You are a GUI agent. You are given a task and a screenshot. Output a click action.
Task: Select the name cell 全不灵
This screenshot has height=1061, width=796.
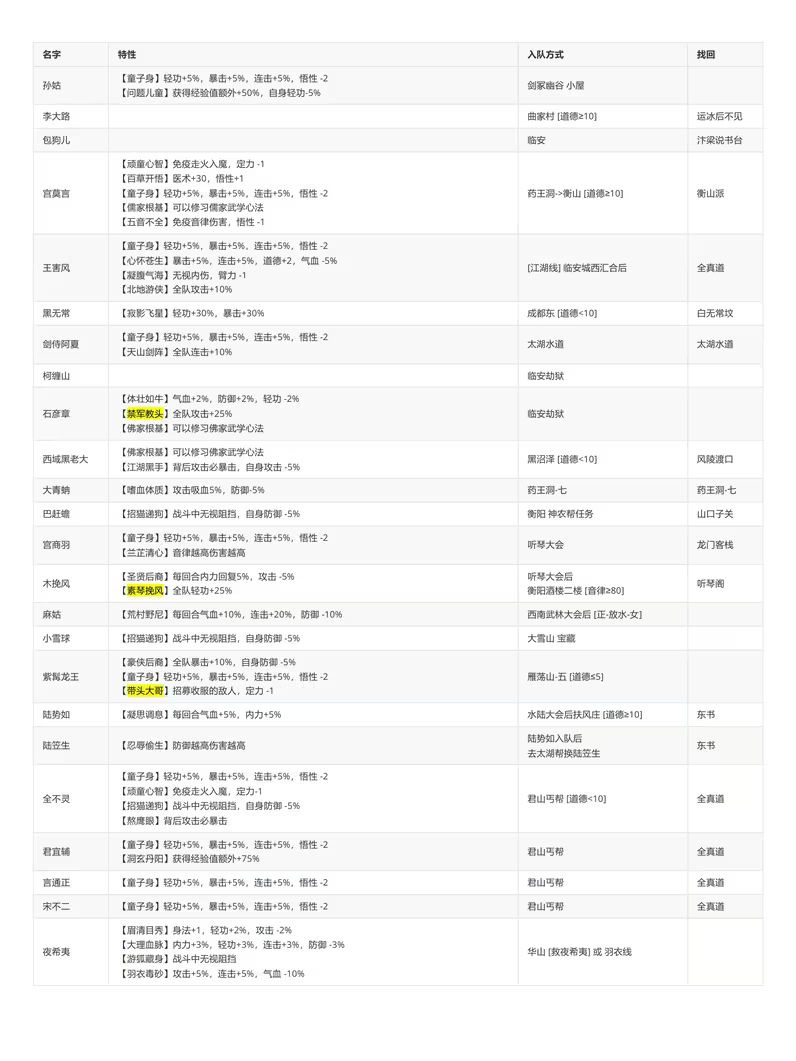click(x=56, y=799)
